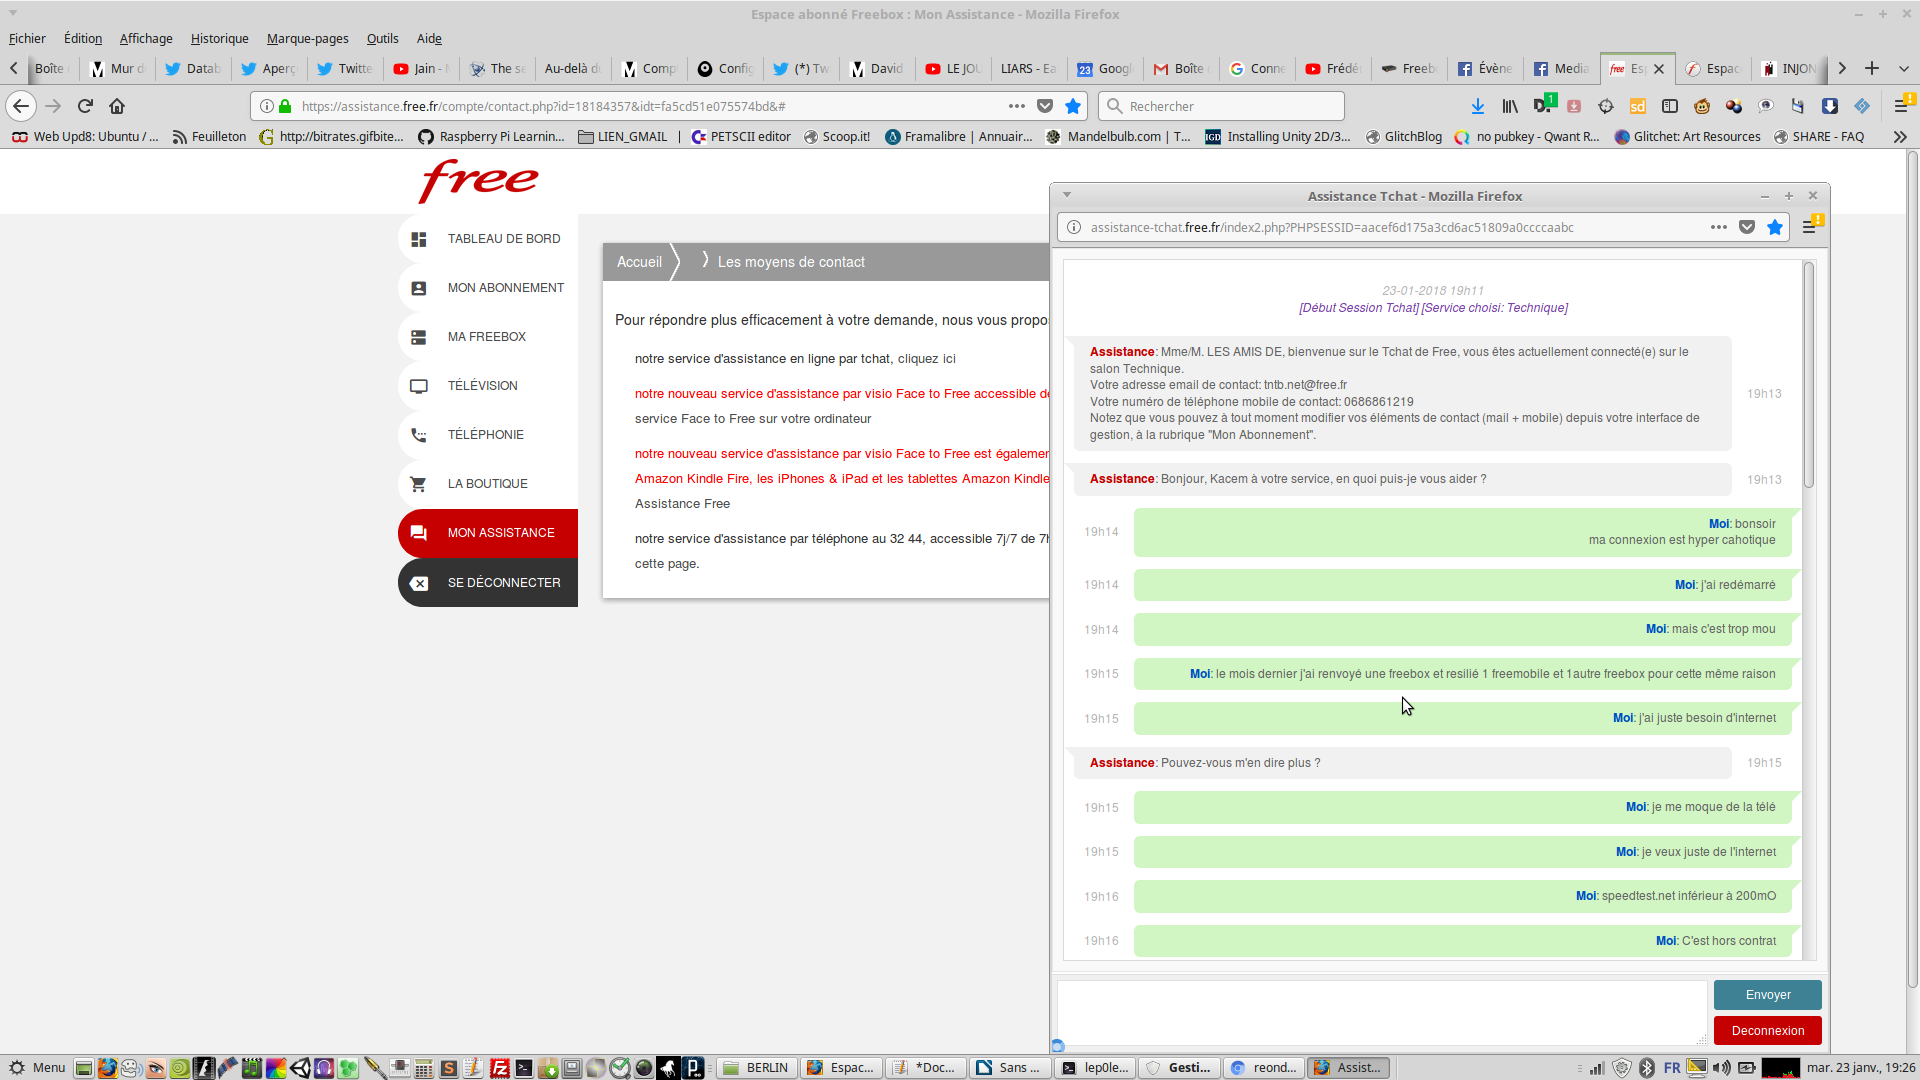Open hamburger menu in Tchat window

tap(1809, 227)
